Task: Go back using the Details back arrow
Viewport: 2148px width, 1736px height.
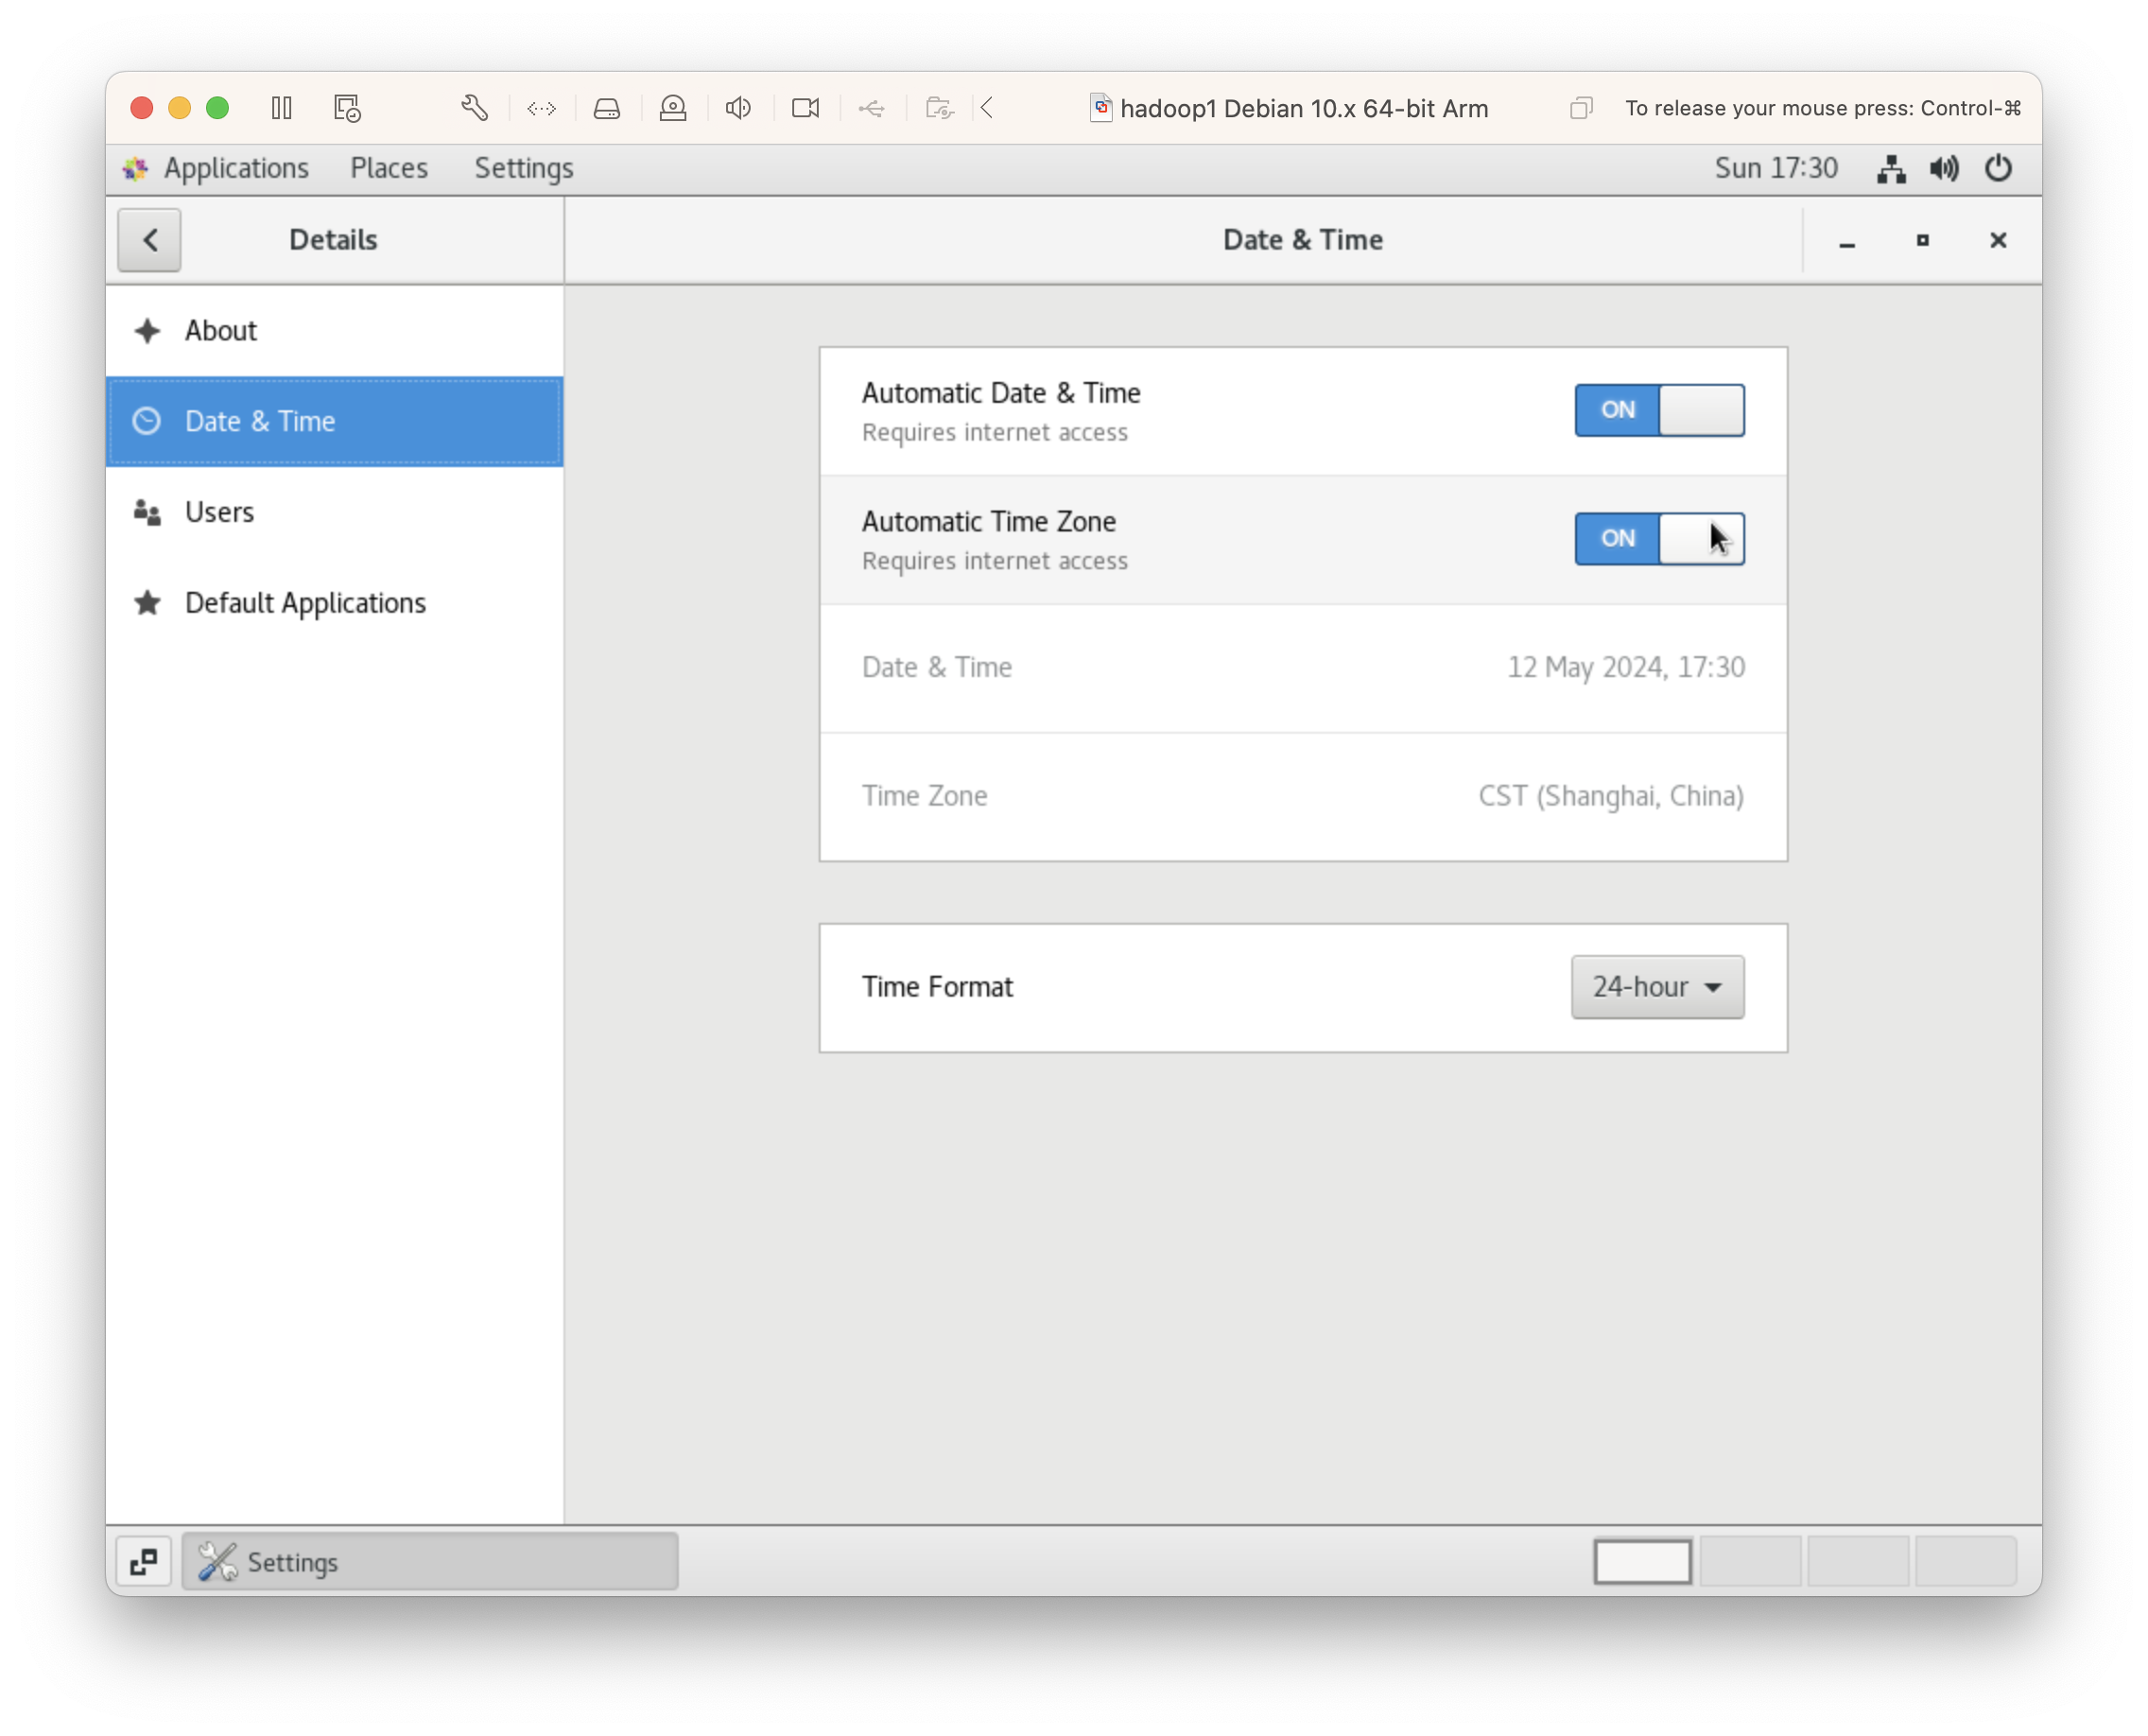Action: (150, 240)
